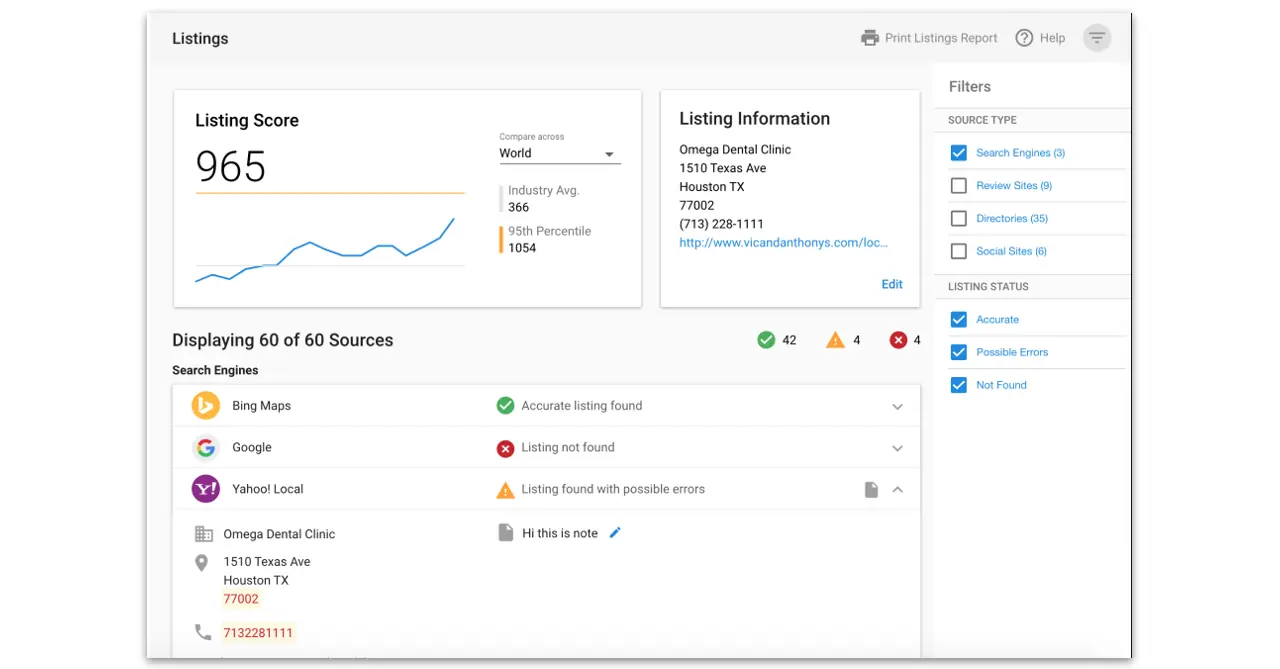Screen dimensions: 1280x669
Task: Click the location pin icon by address
Action: (x=202, y=564)
